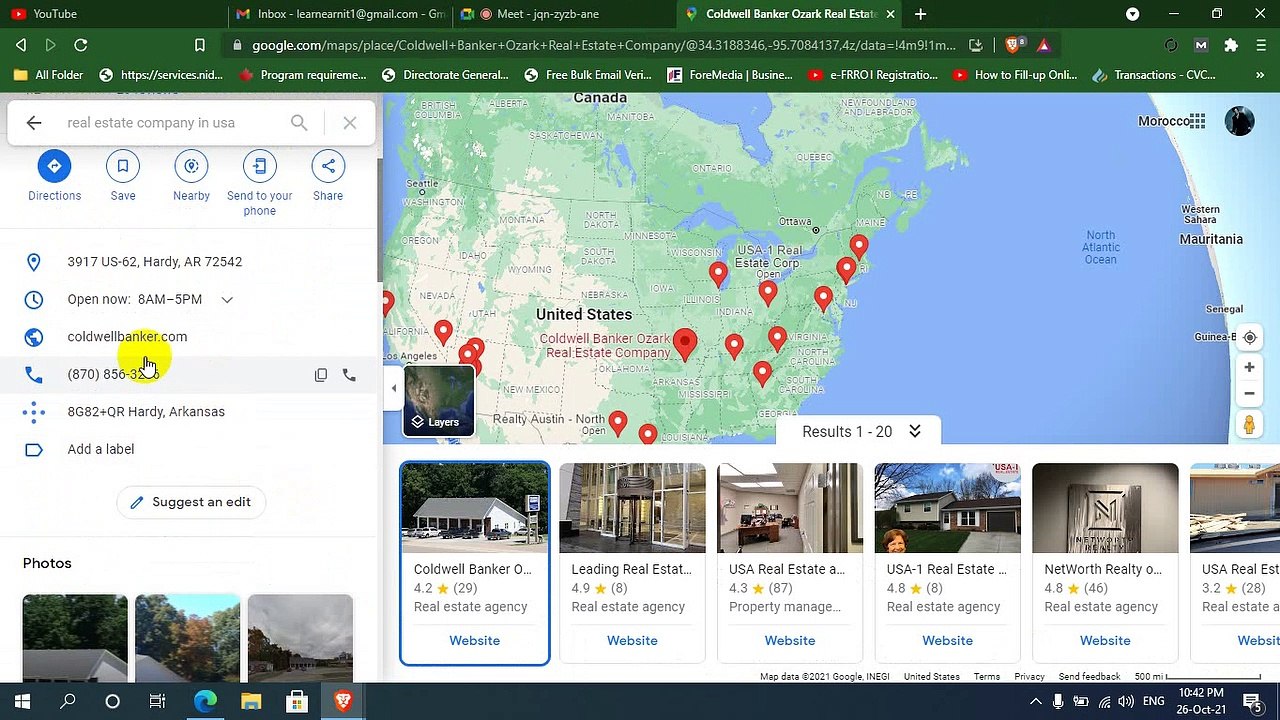Click the Brave Rewards triangle icon

point(1043,45)
